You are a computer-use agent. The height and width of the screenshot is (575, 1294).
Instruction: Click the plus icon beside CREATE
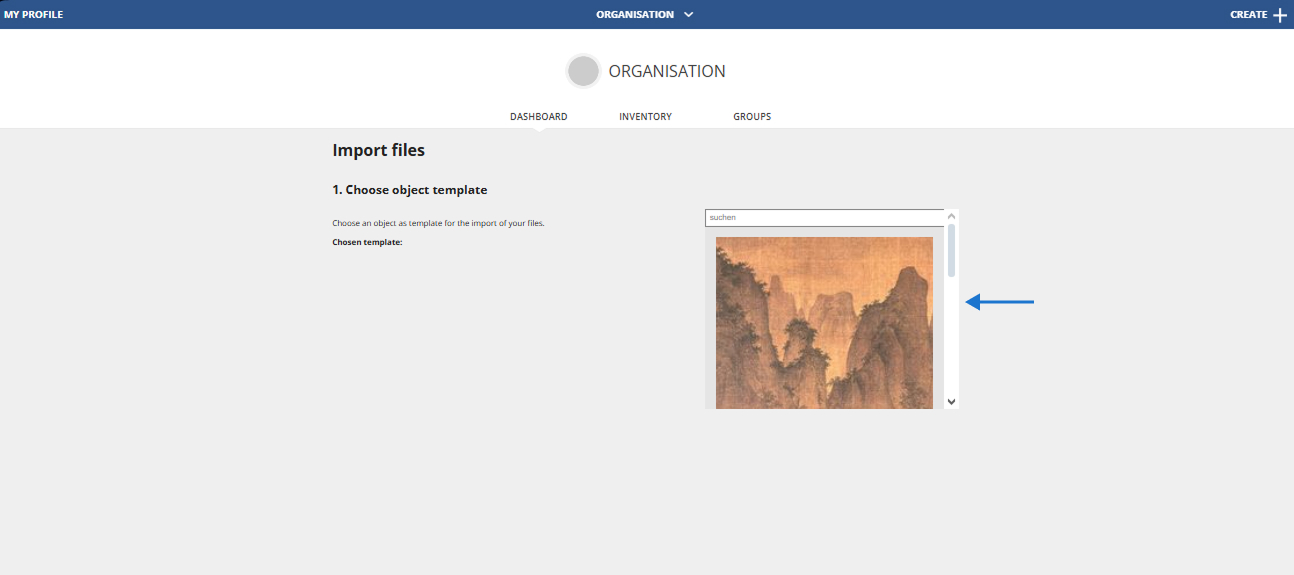coord(1280,15)
